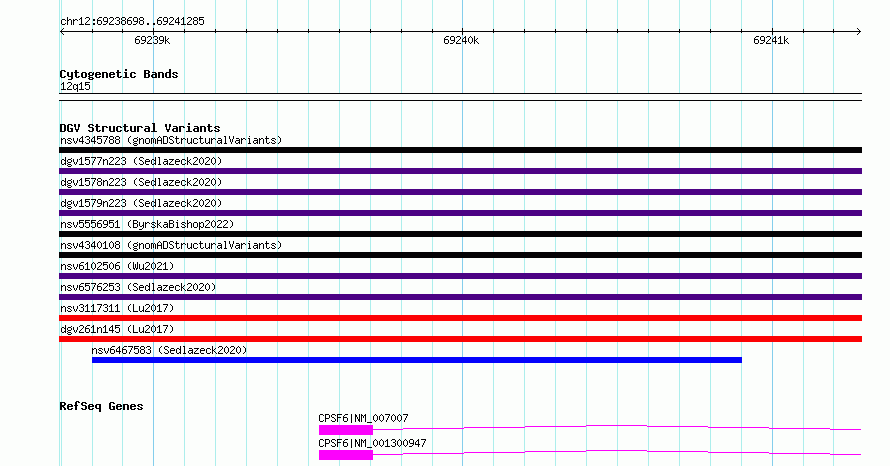
Task: Click the magenta exon block of CPSF6|NM_007007
Action: pos(346,430)
